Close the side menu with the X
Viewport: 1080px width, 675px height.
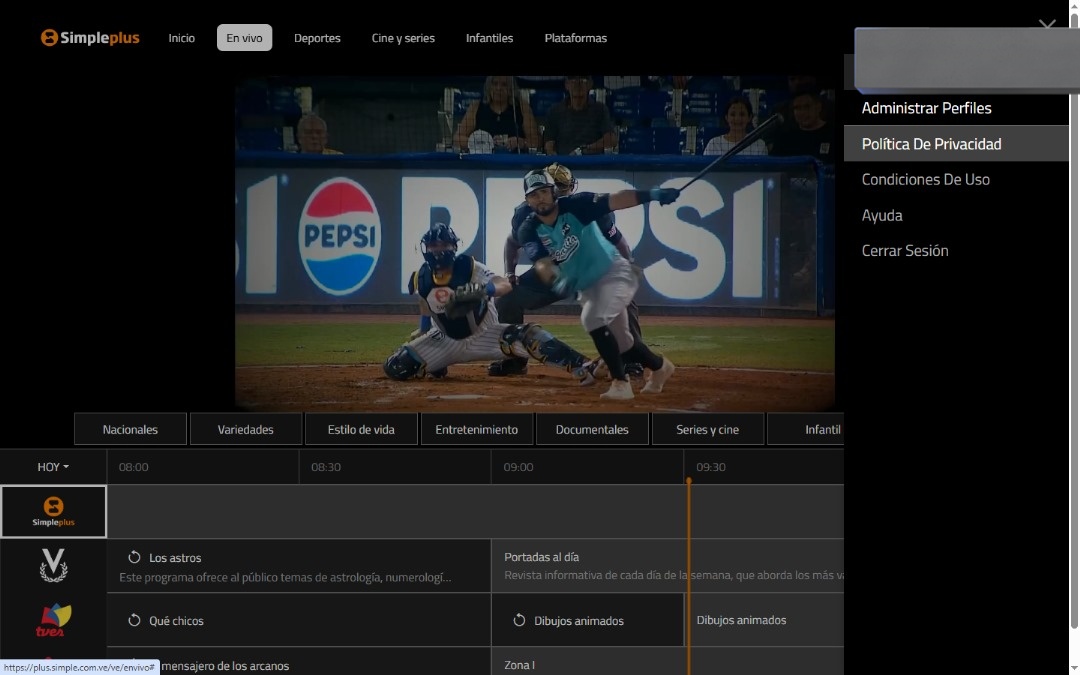[x=1047, y=26]
